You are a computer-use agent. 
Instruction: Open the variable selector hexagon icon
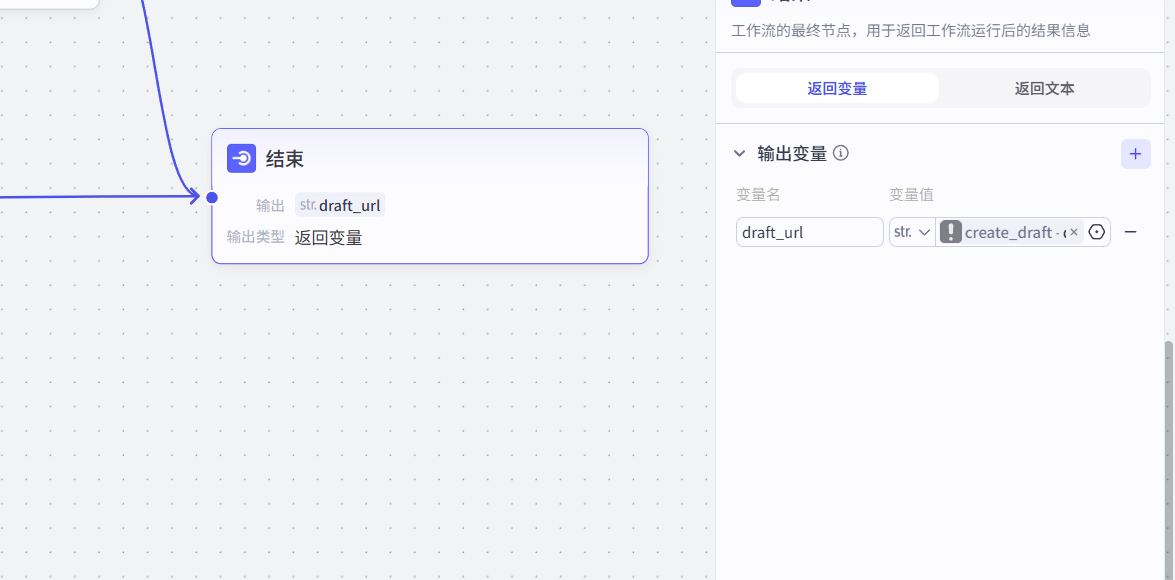click(x=1097, y=232)
